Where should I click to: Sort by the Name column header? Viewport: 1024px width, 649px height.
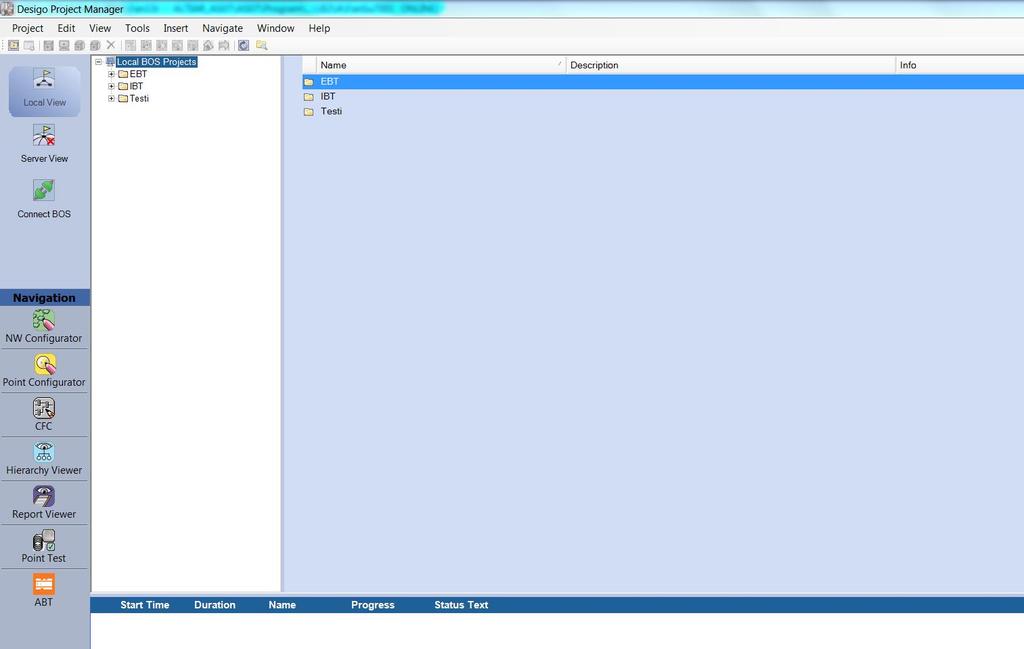(441, 65)
